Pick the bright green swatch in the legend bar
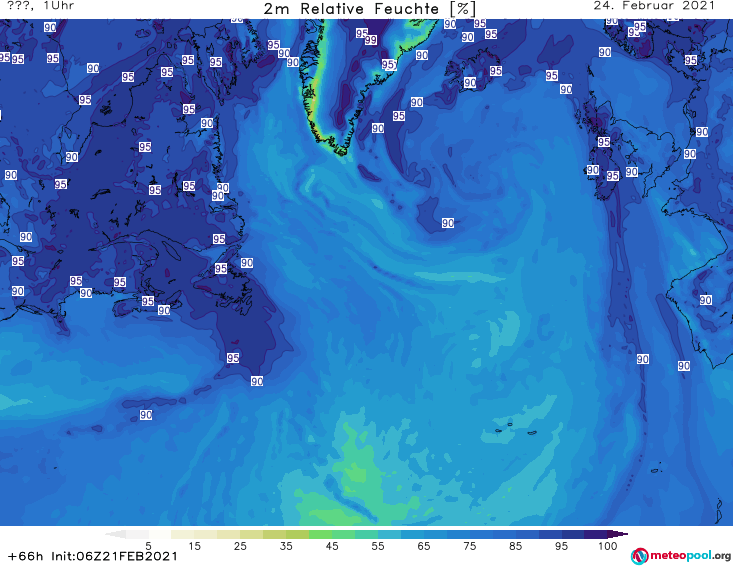Screen dimensions: 733x566 click(x=320, y=534)
